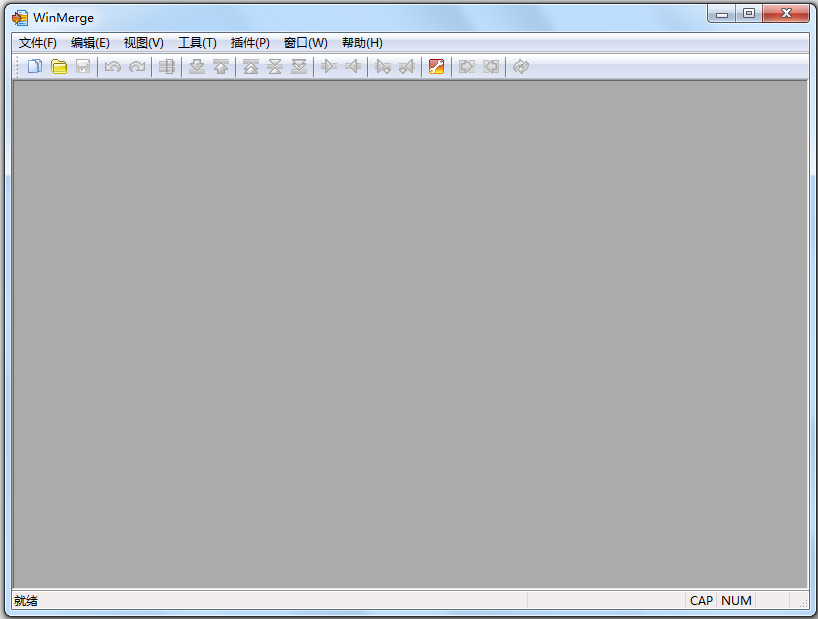Open the 插件(P) menu
The width and height of the screenshot is (818, 619).
tap(249, 43)
